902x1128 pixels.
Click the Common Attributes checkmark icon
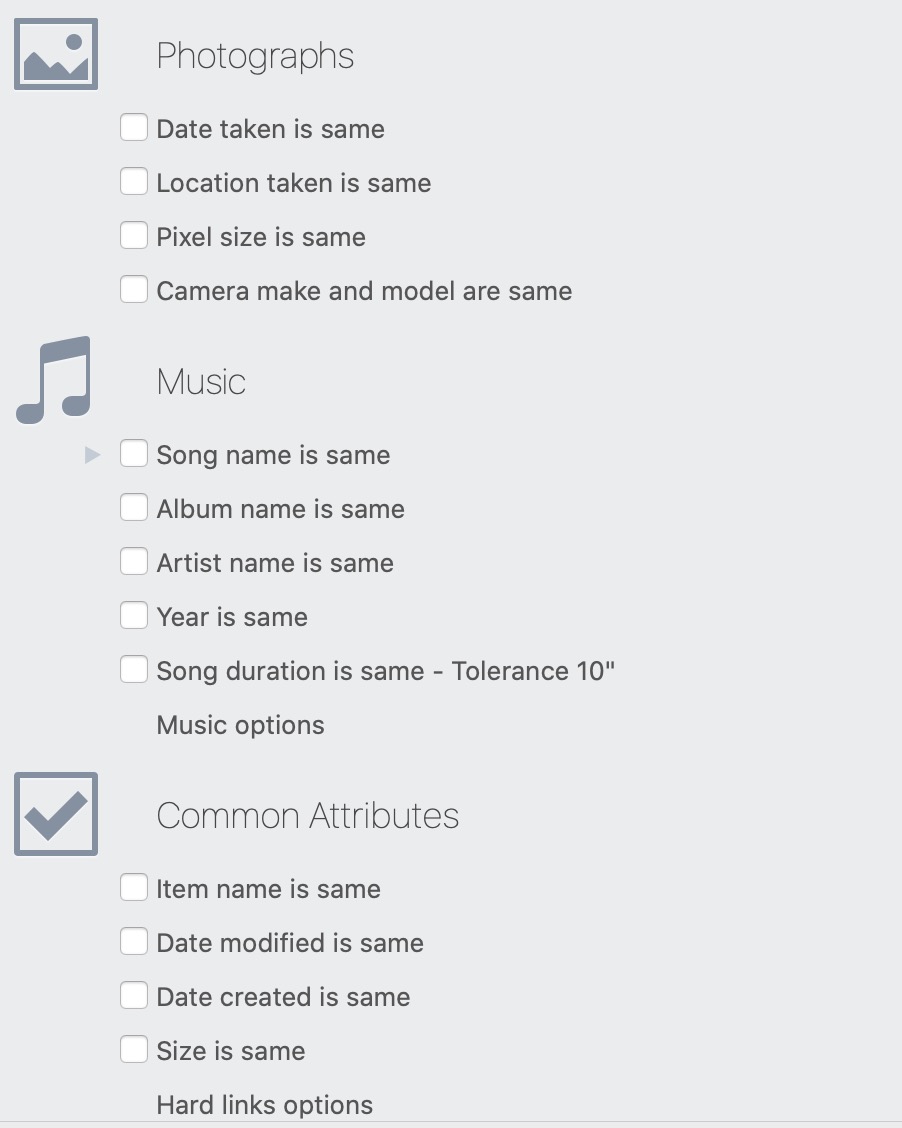(56, 814)
